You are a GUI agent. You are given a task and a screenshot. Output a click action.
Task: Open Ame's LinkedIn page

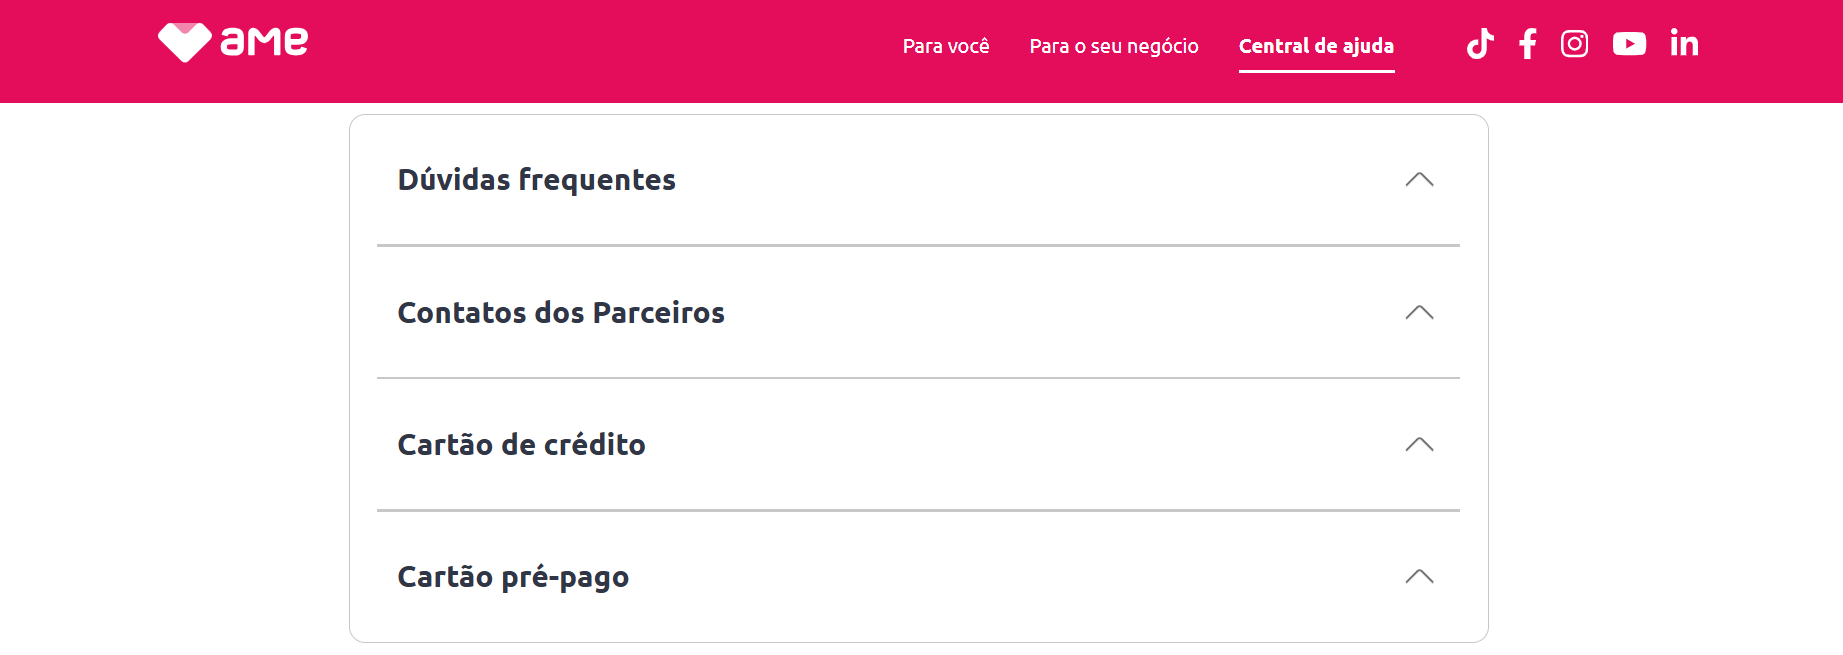1684,44
